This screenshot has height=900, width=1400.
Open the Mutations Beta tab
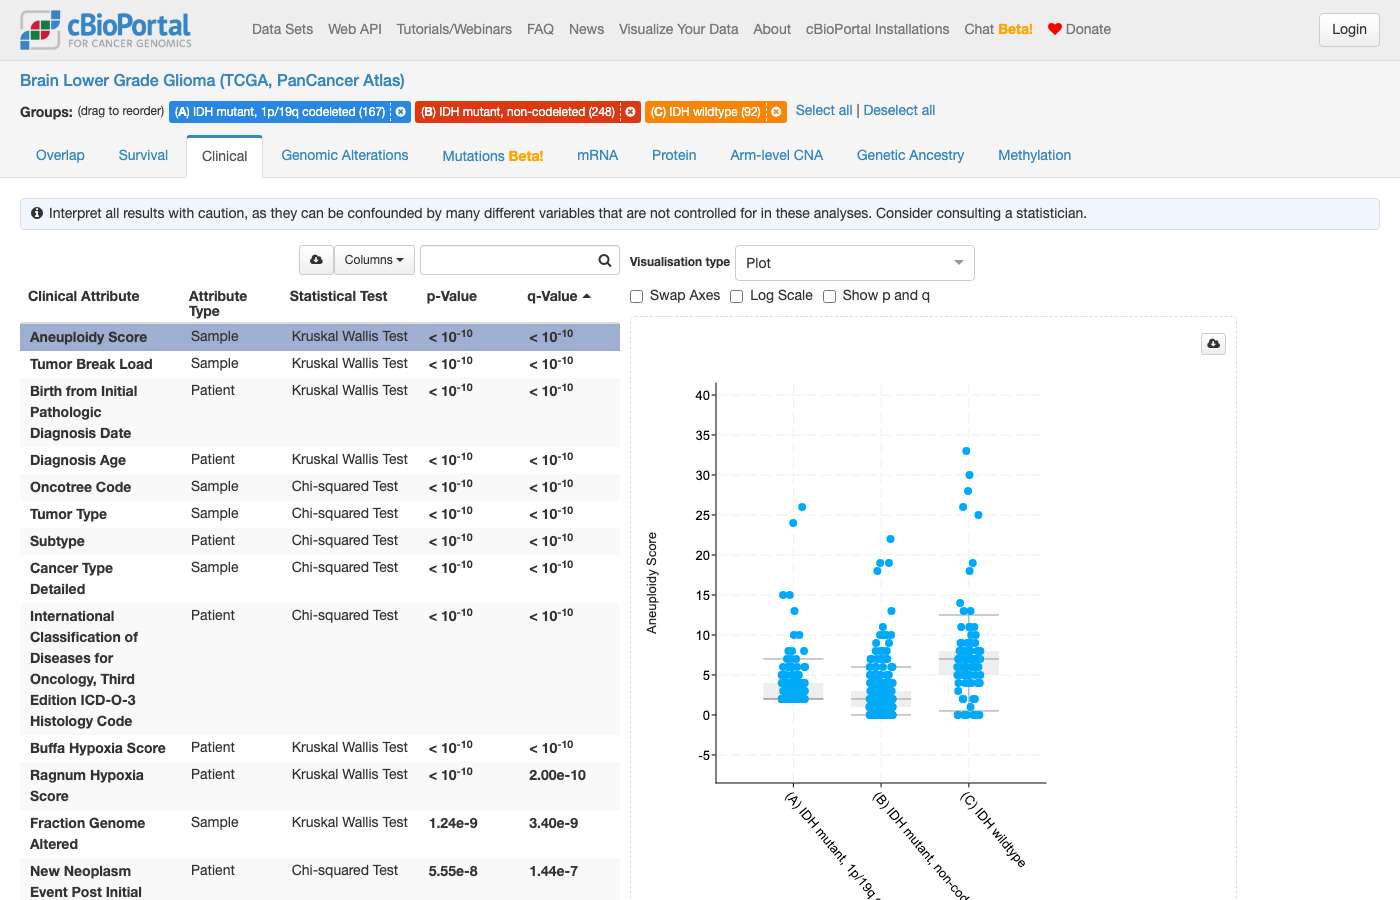[493, 156]
